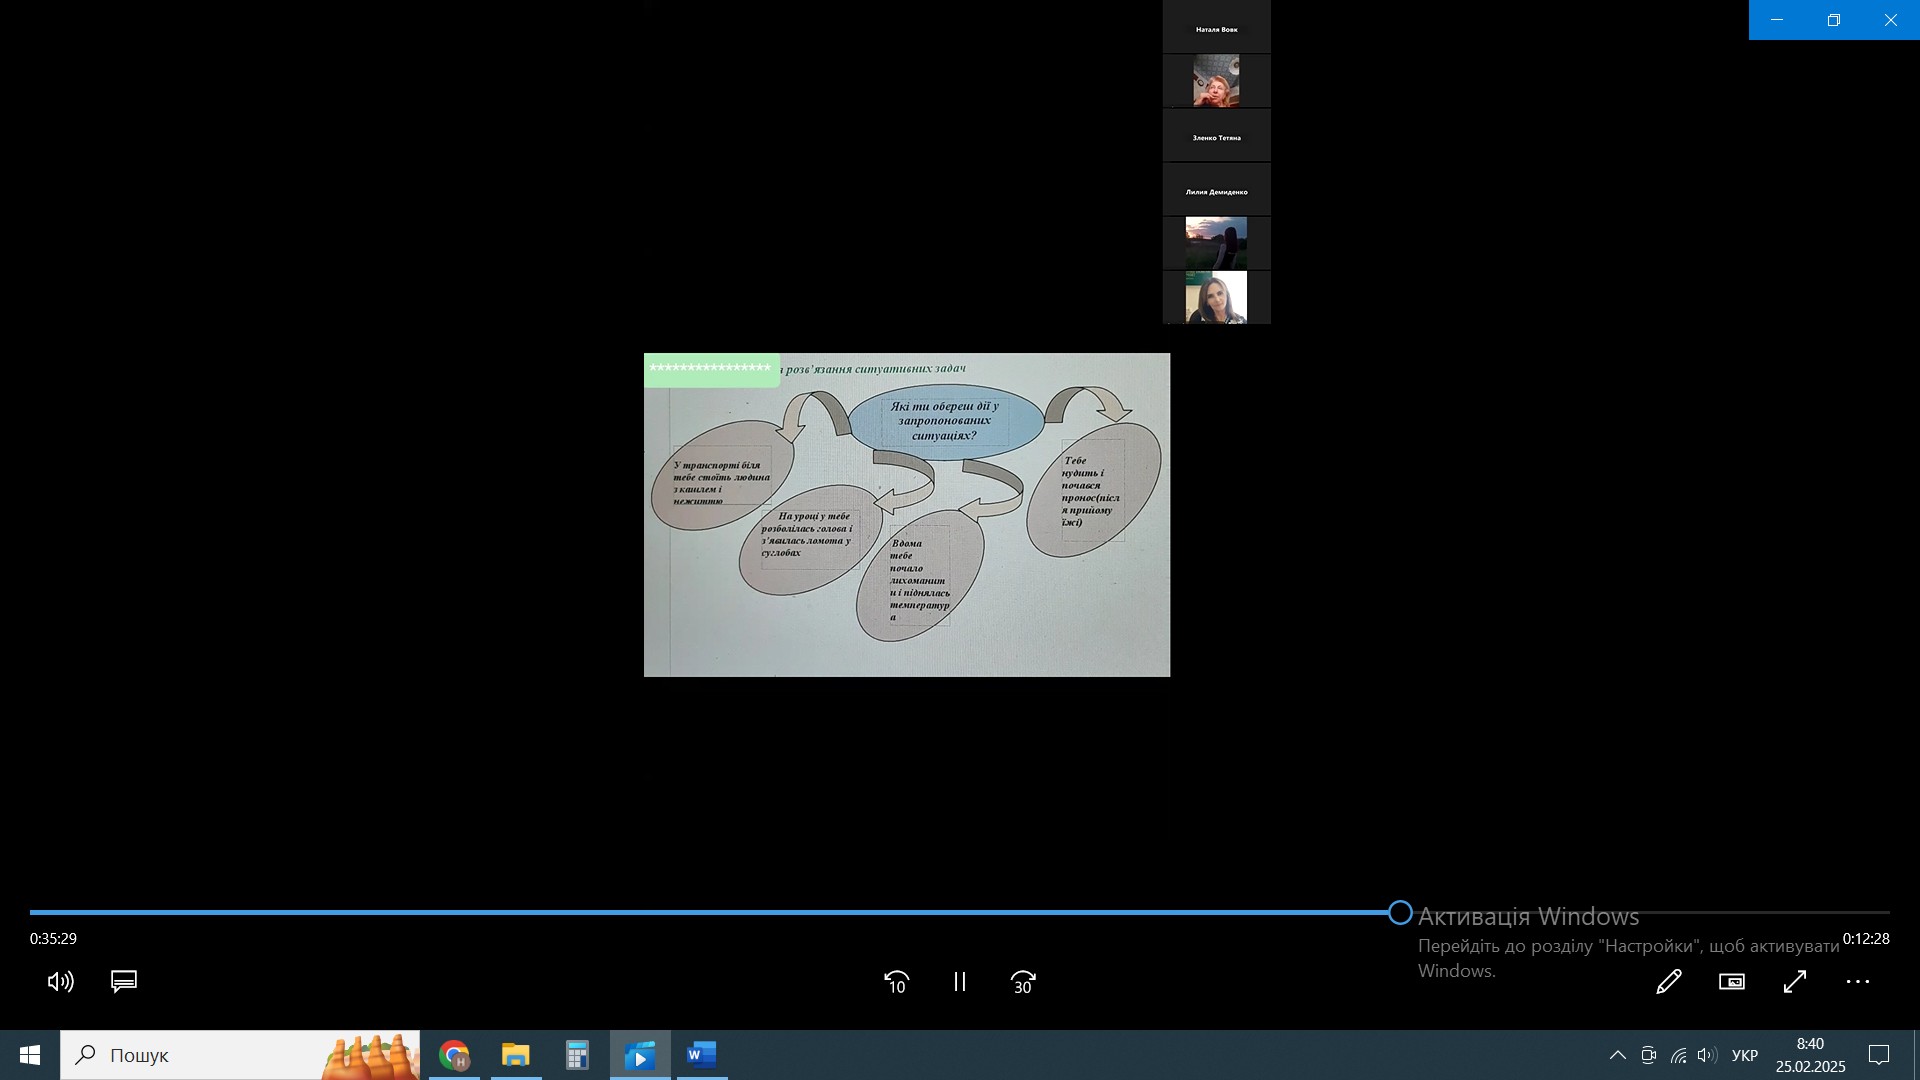Switch to mini view mode
This screenshot has width=1920, height=1080.
1732,982
